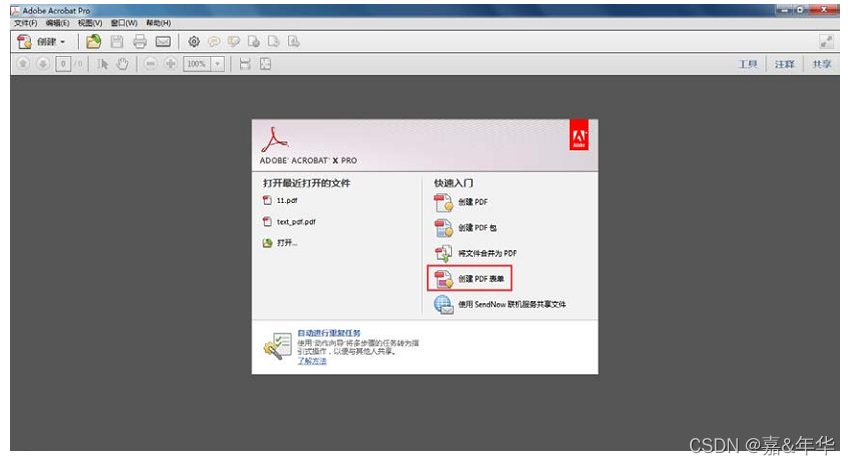851x465 pixels.
Task: Click the action wizard checklist icon
Action: [x=278, y=346]
